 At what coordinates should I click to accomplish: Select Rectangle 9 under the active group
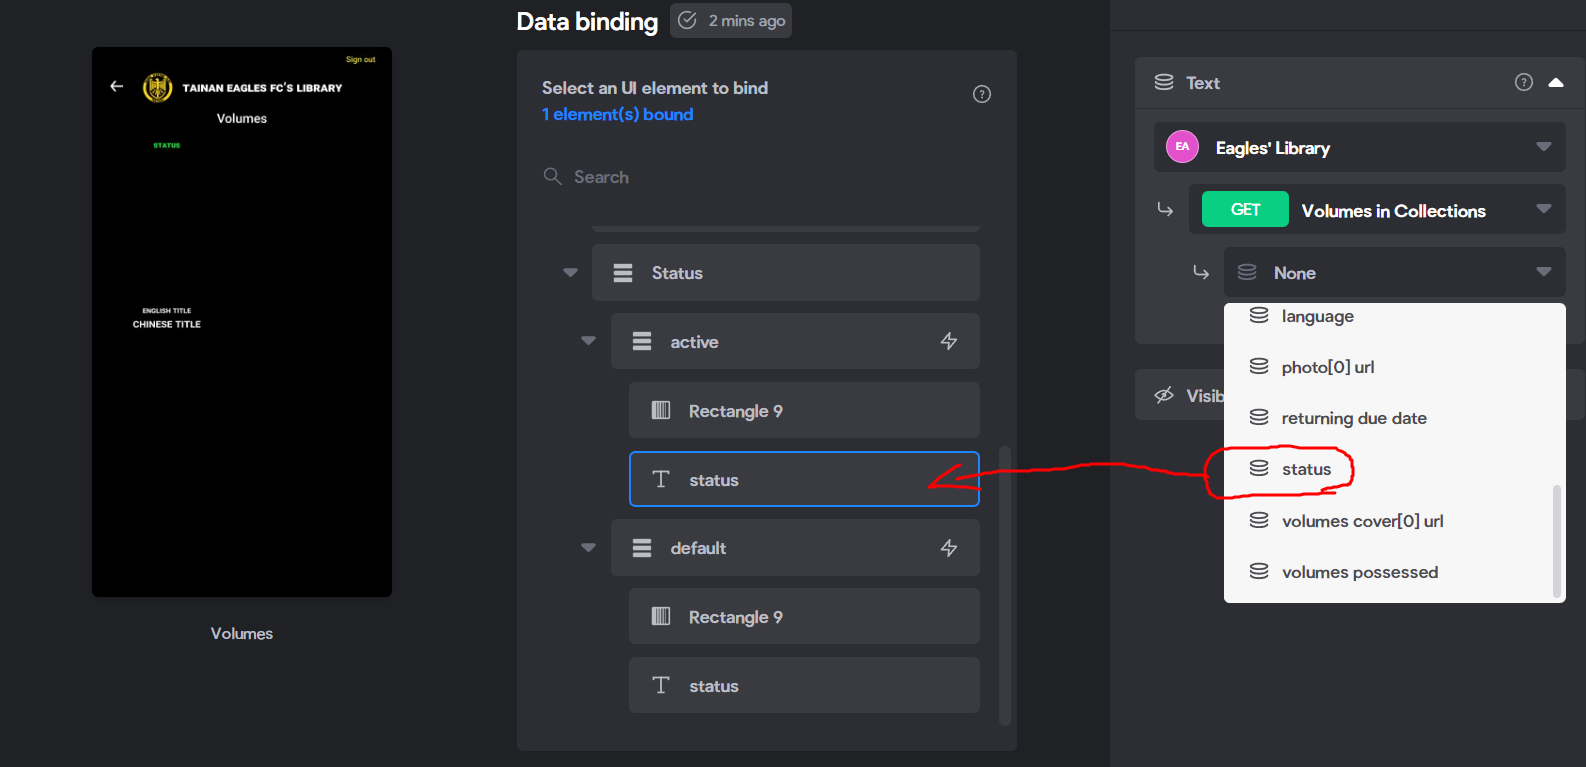tap(804, 410)
